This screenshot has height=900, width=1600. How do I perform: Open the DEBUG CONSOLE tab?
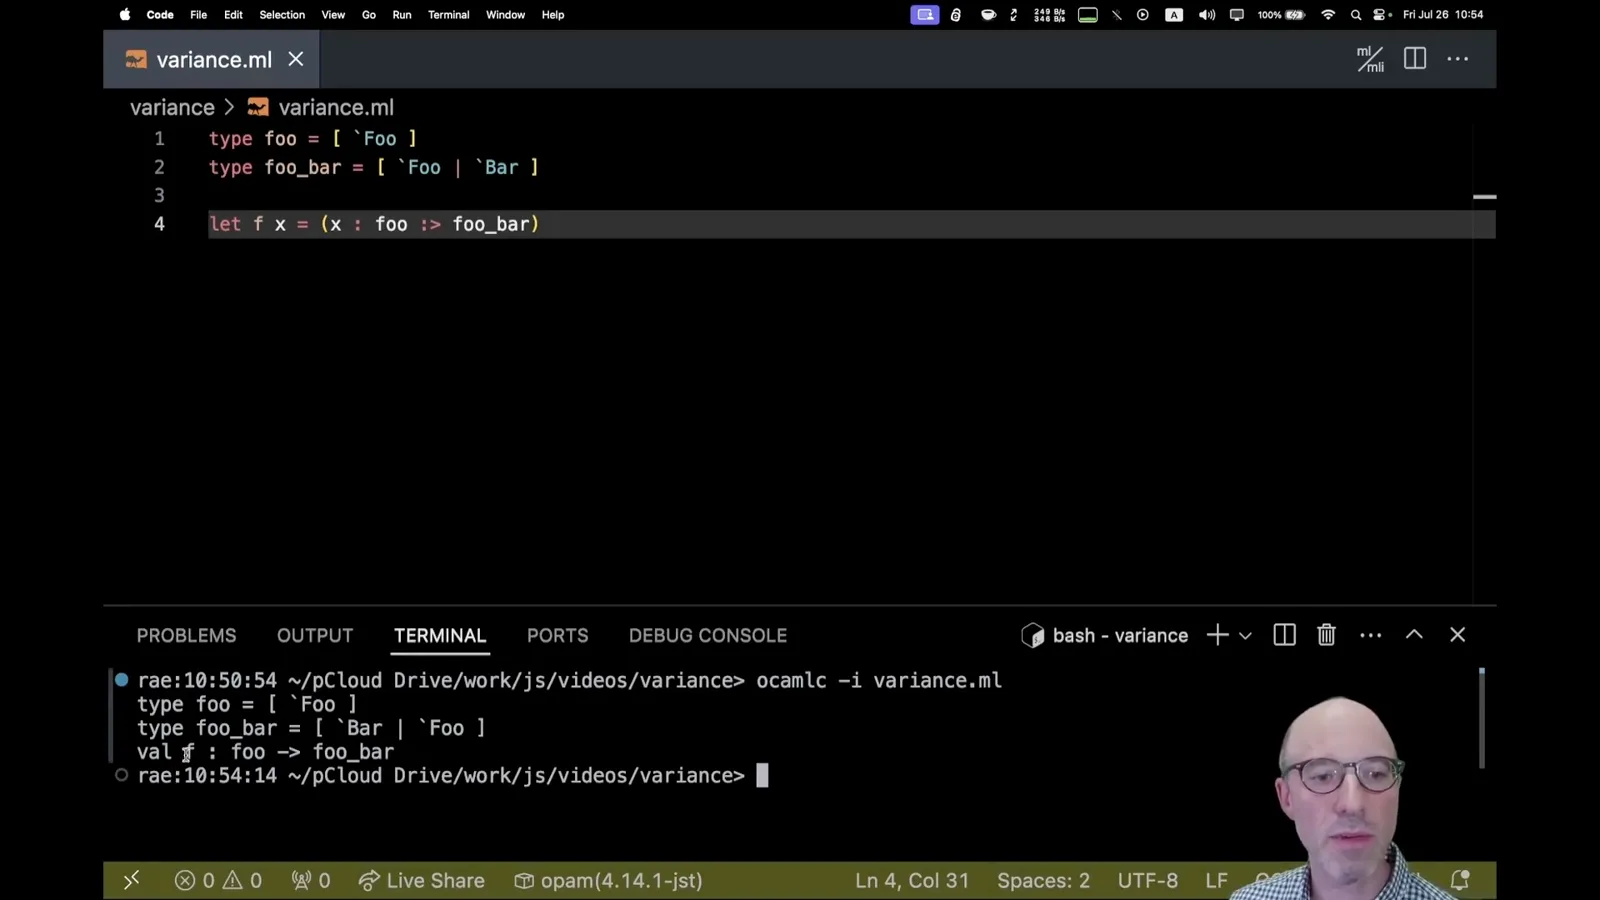click(x=708, y=635)
